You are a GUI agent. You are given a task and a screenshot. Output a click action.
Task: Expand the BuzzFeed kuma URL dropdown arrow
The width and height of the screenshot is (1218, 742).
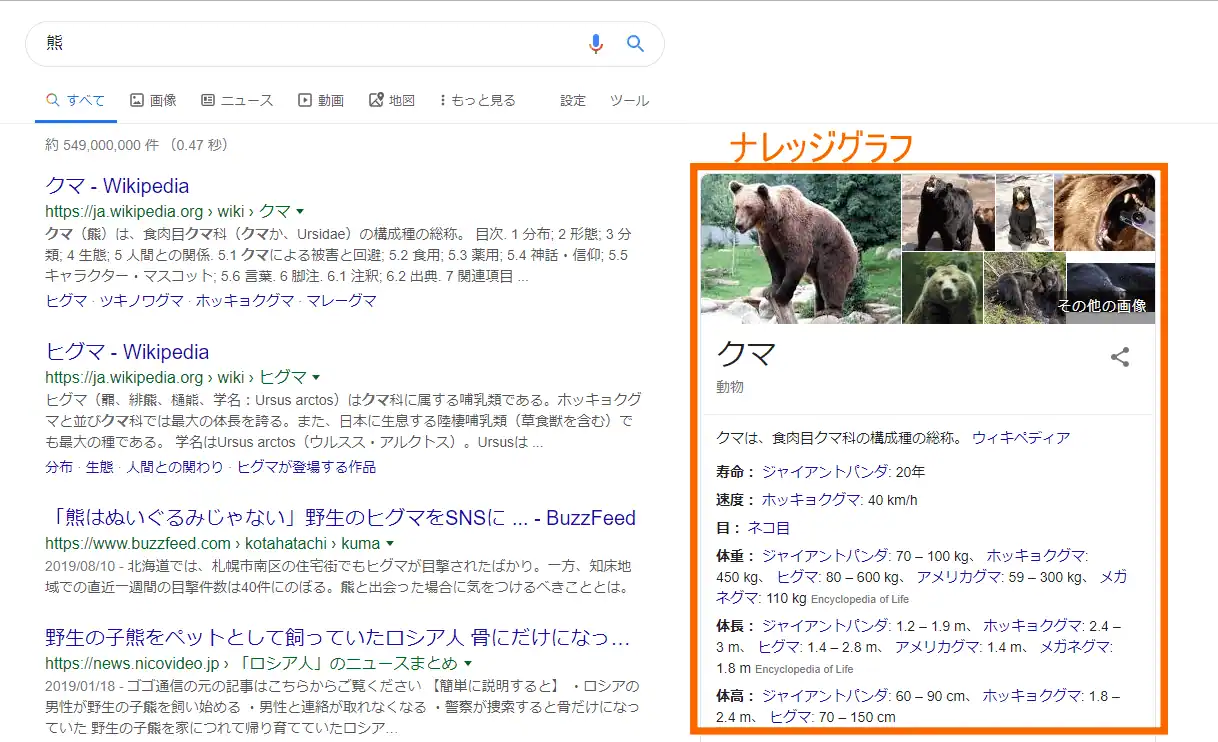390,543
